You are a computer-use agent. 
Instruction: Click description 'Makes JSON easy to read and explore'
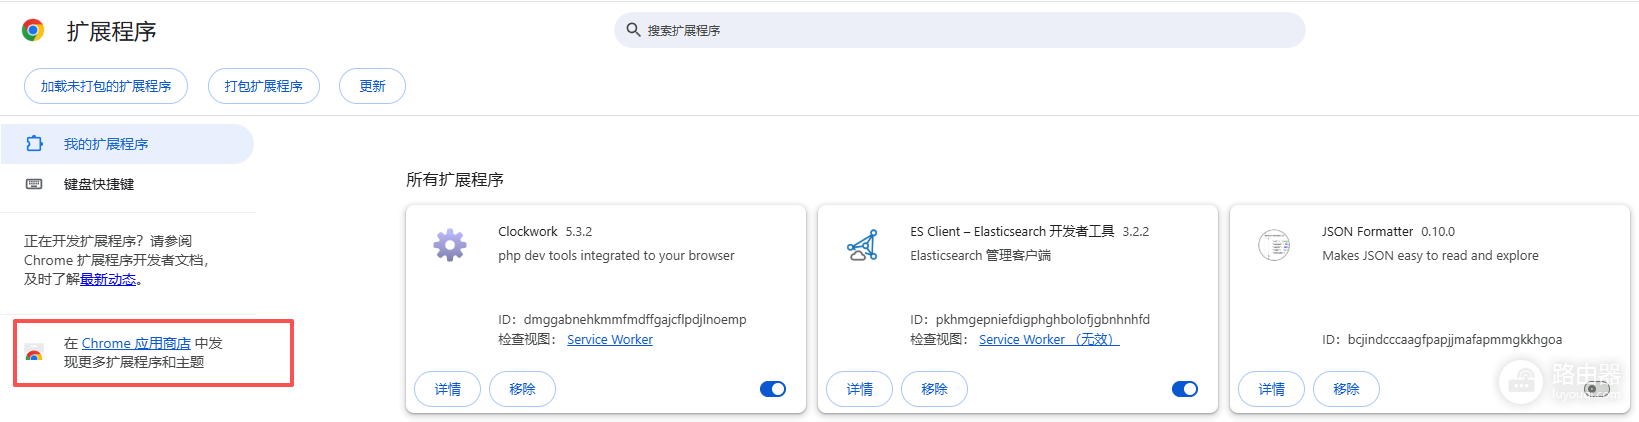click(1430, 256)
